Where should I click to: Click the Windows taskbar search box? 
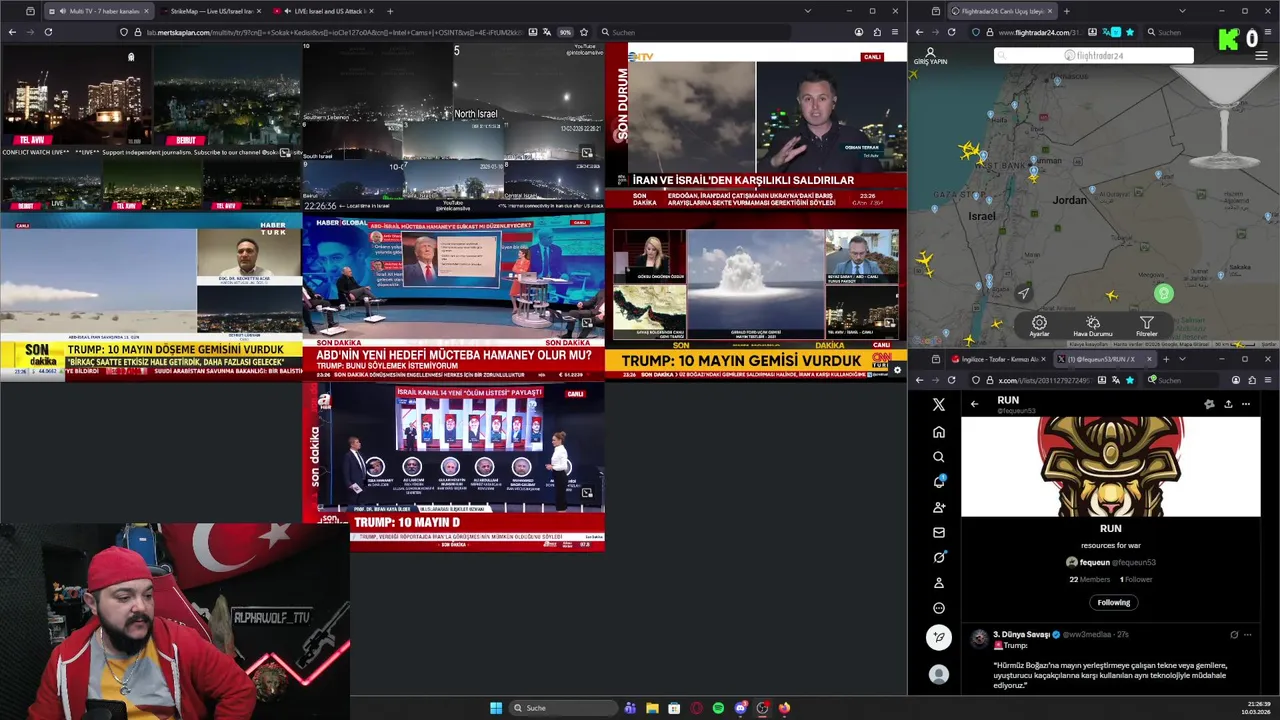(x=562, y=708)
